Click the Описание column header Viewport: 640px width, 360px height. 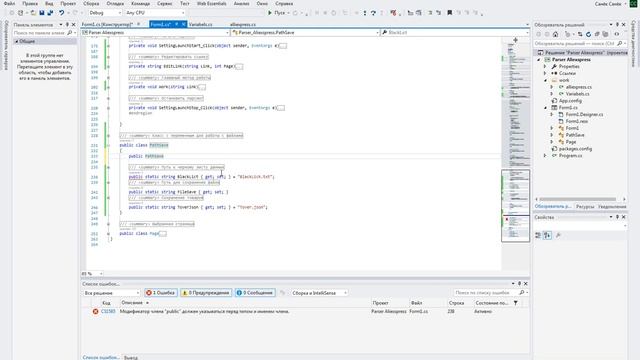[132, 303]
